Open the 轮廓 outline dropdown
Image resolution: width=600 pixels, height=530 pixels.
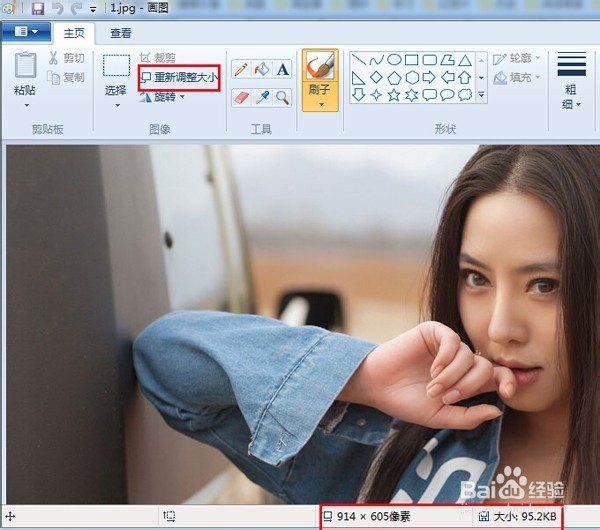[x=517, y=58]
